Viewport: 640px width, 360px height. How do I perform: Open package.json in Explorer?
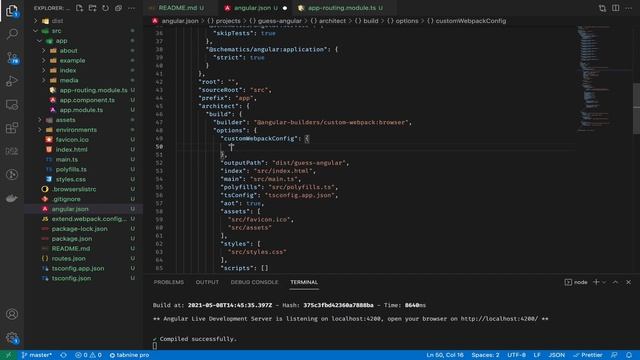71,239
